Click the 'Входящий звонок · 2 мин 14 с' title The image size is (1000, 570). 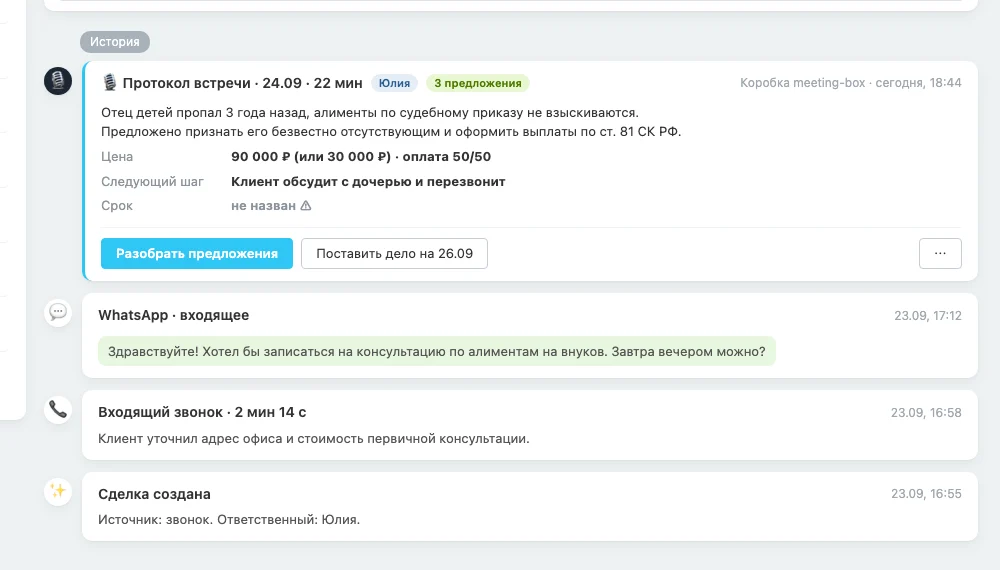202,412
